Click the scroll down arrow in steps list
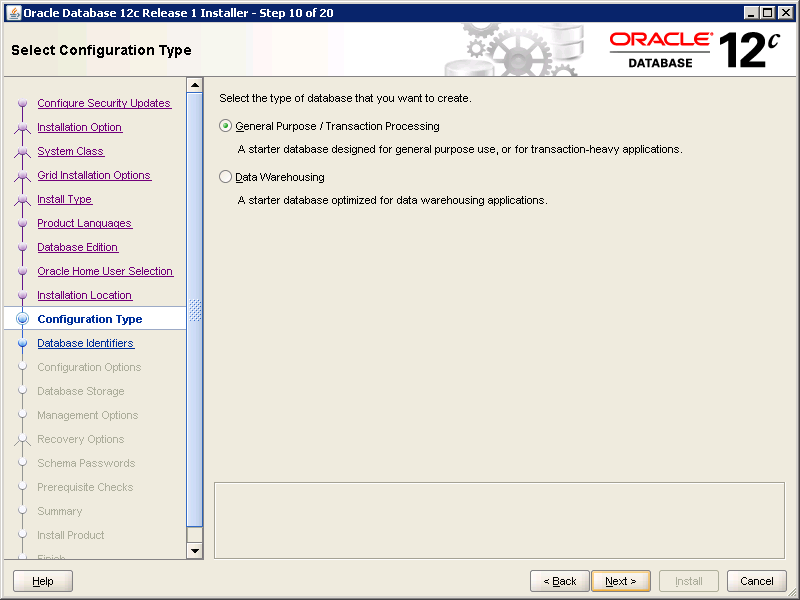Screen dimensions: 800x600 click(x=195, y=551)
